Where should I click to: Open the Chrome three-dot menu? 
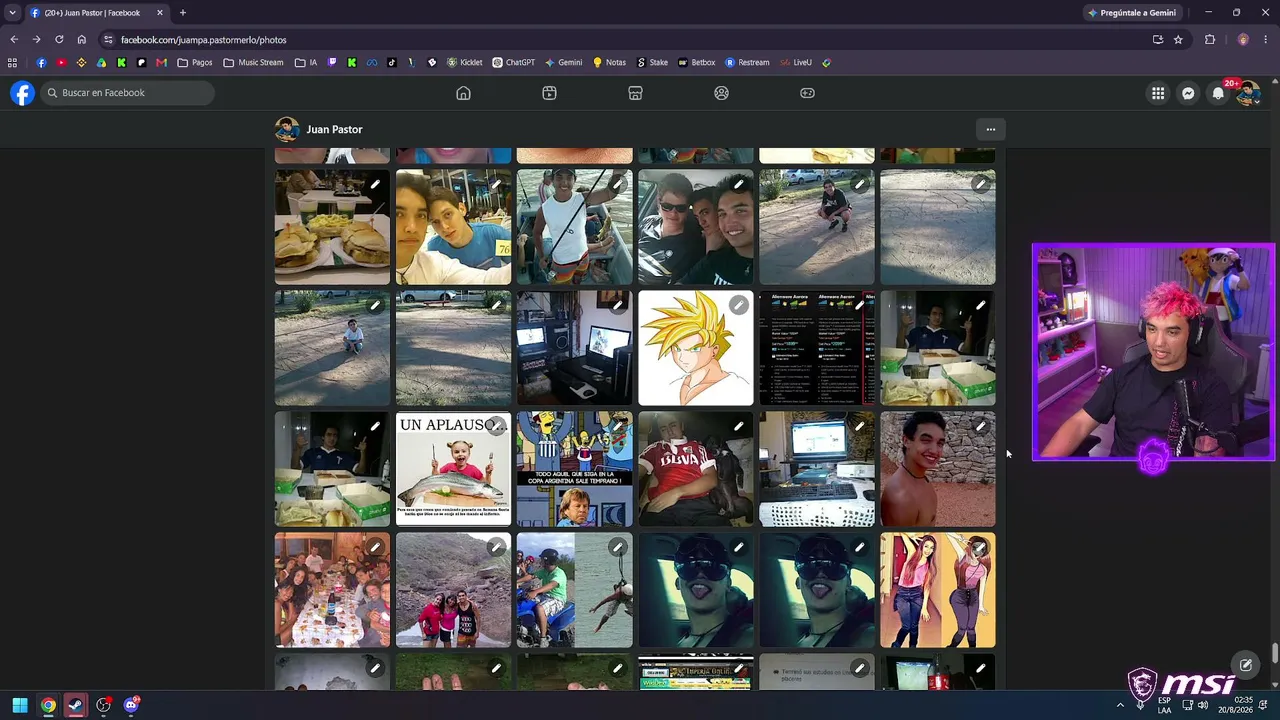(x=1266, y=40)
